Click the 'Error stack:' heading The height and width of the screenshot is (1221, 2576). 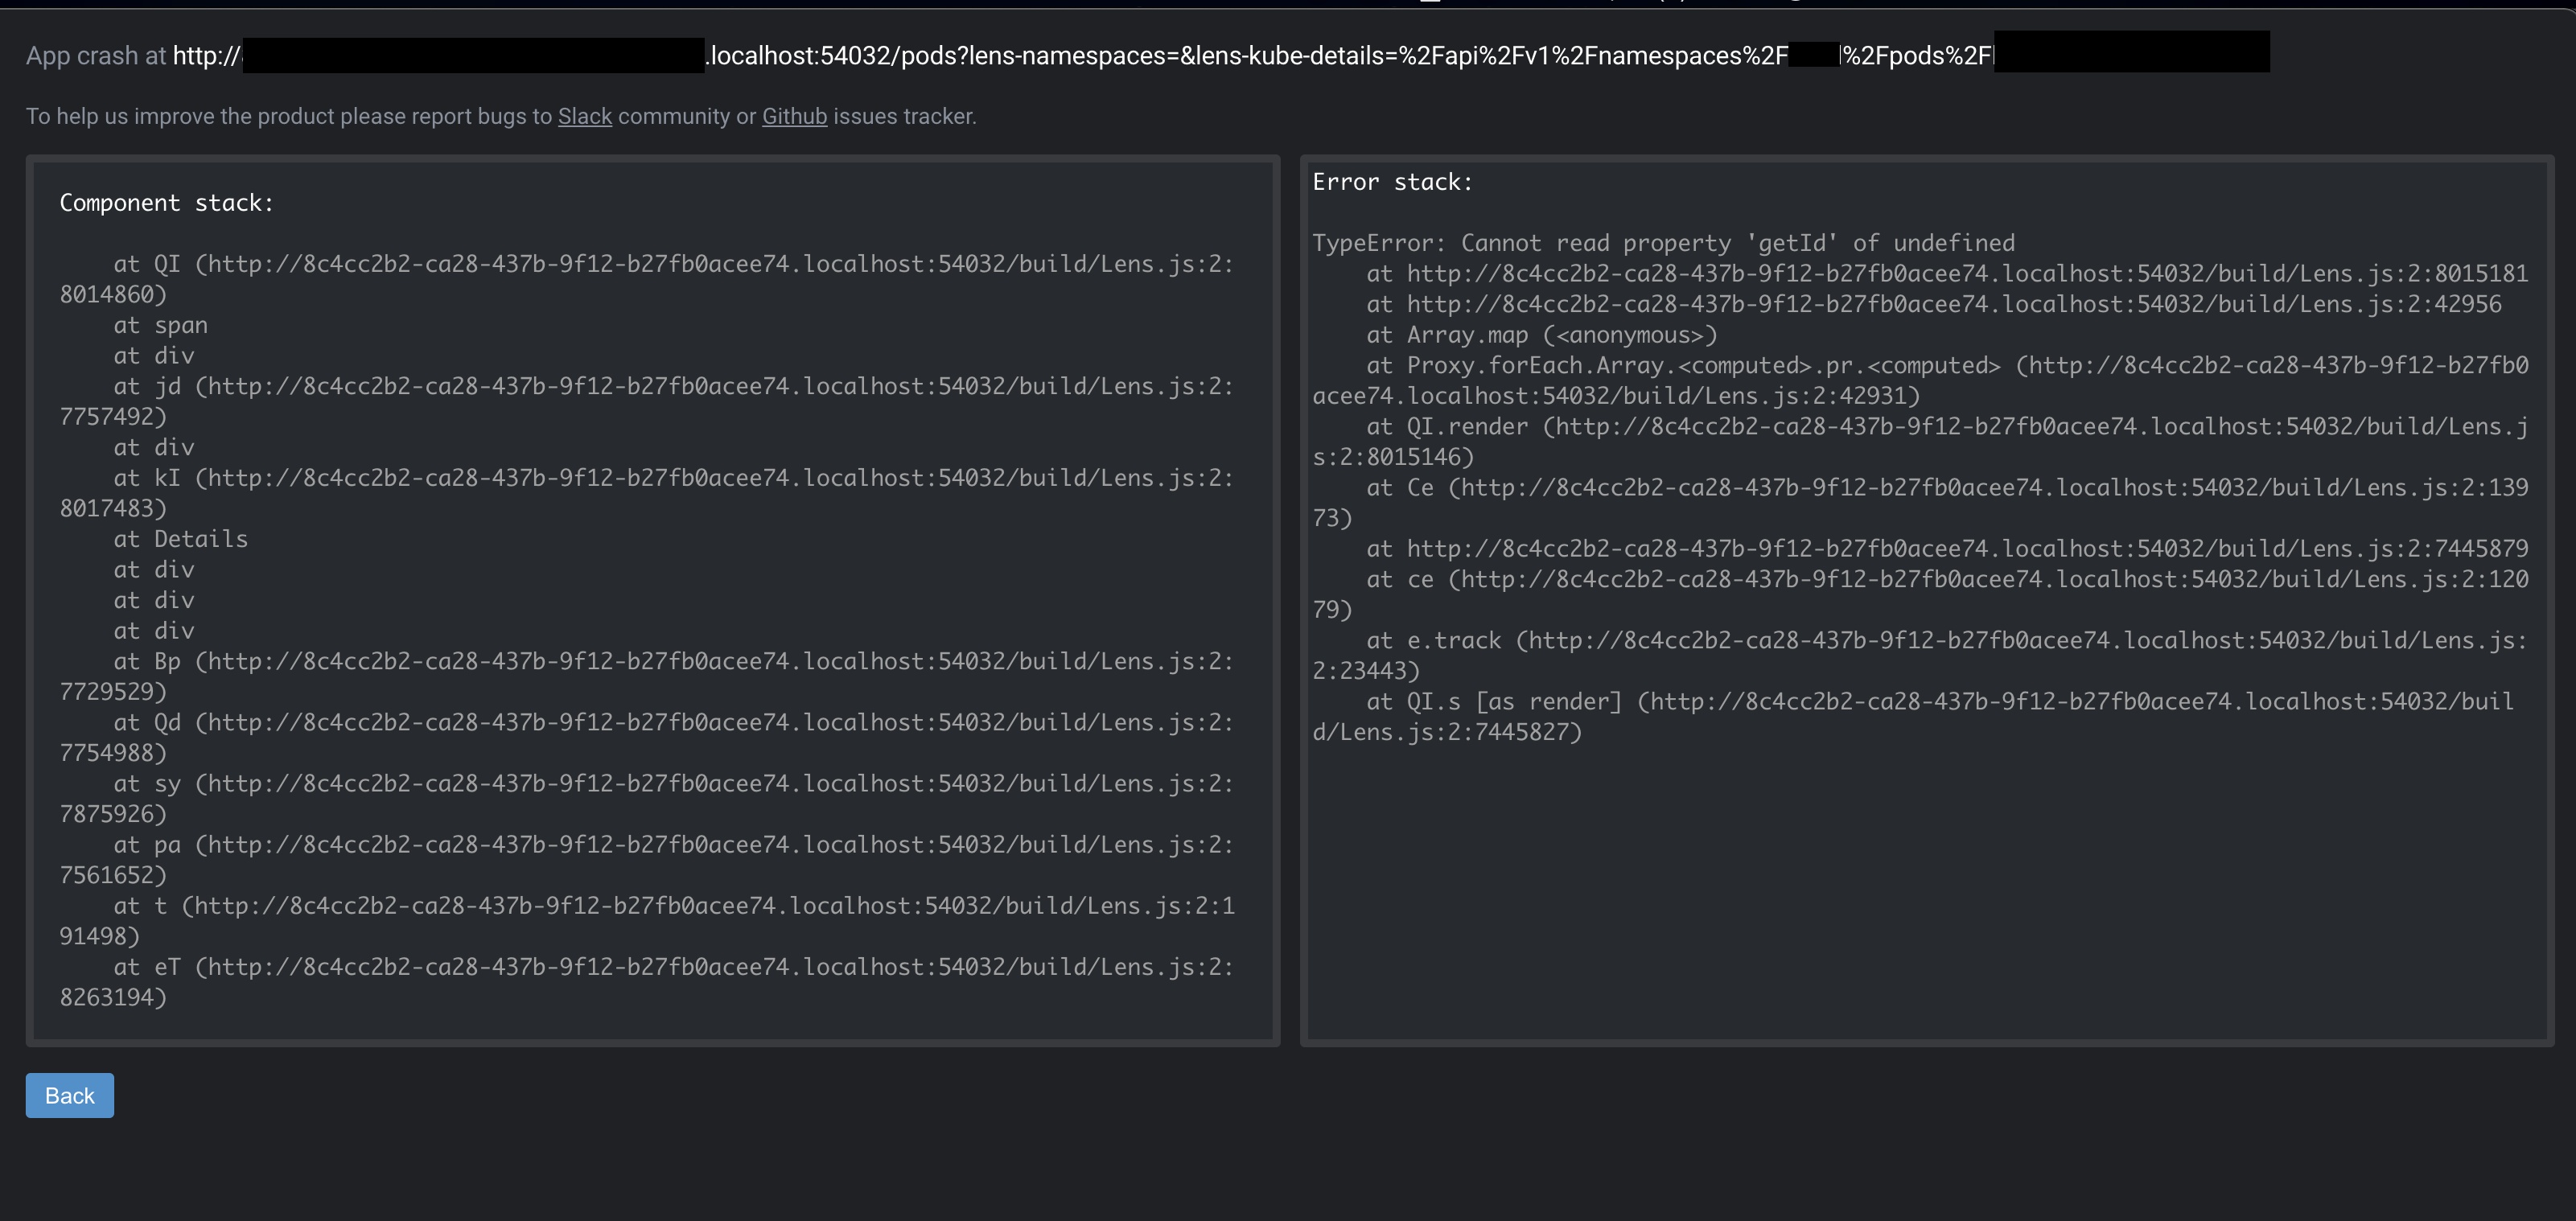[1391, 181]
